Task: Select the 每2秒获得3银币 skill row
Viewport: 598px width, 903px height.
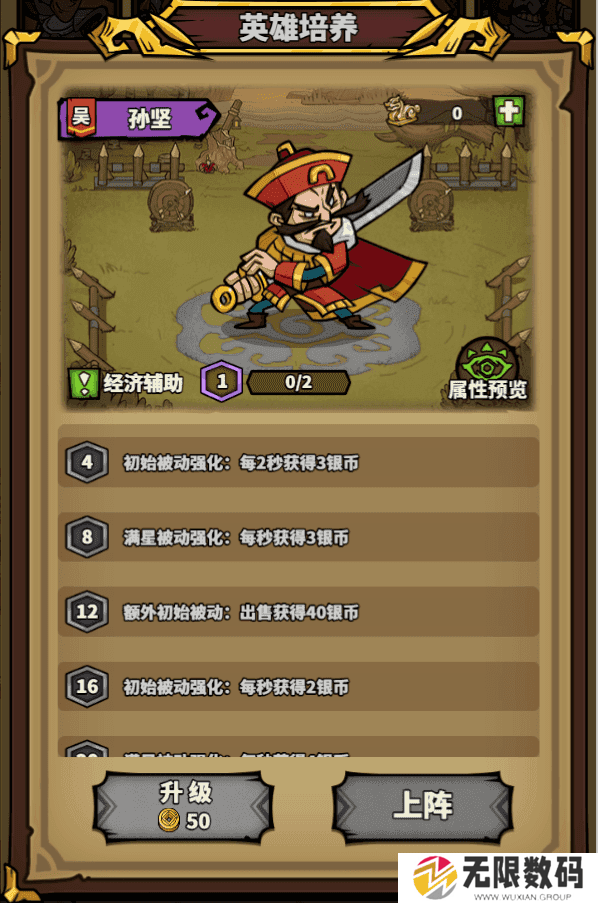Action: click(298, 462)
